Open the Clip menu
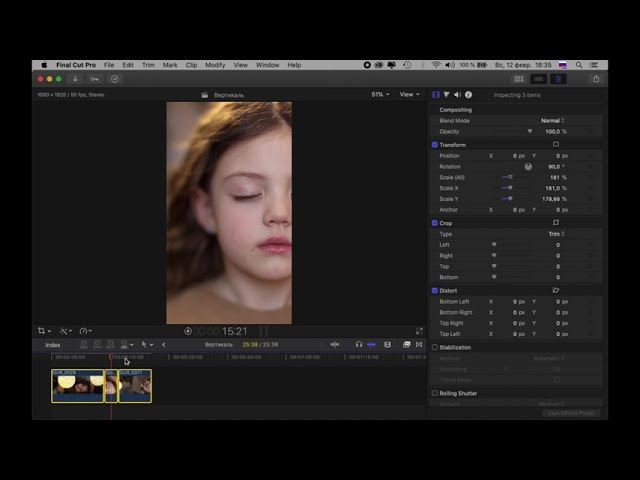 [191, 65]
